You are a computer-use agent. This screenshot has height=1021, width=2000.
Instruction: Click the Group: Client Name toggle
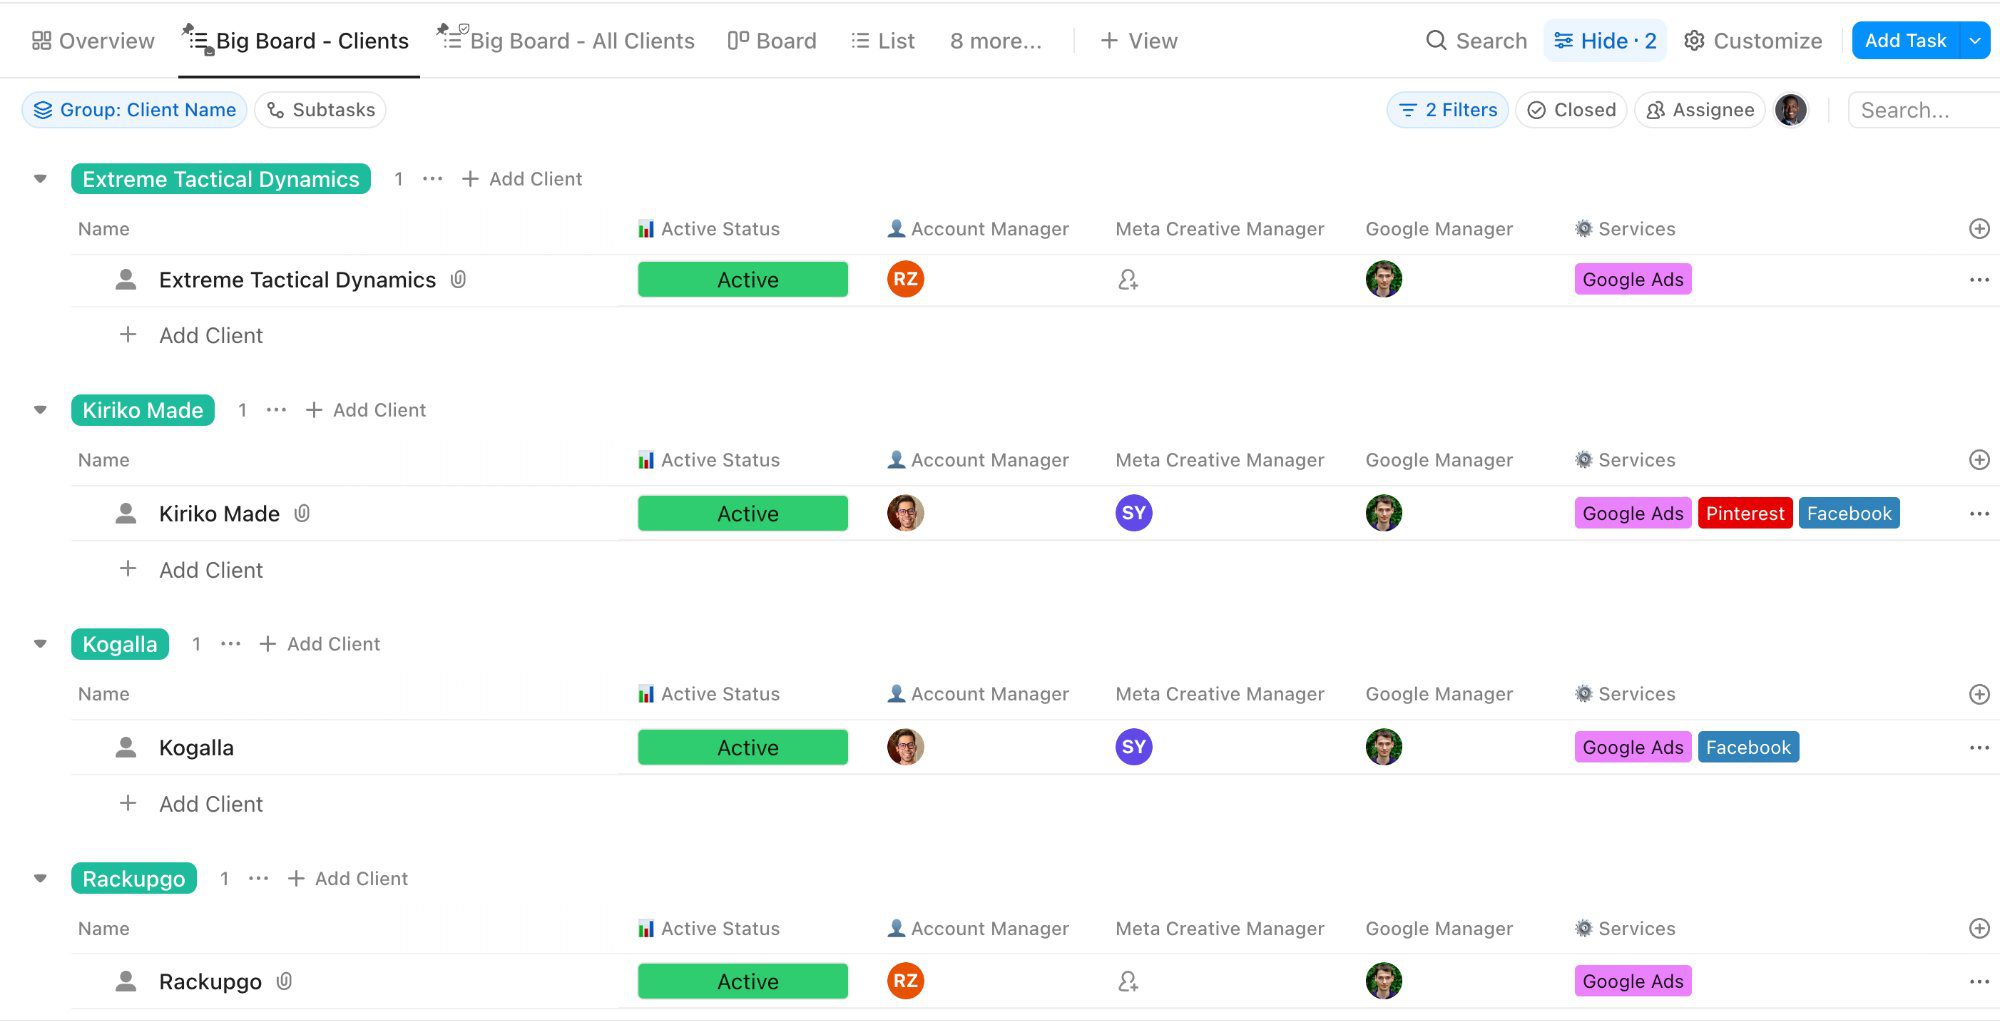[135, 110]
